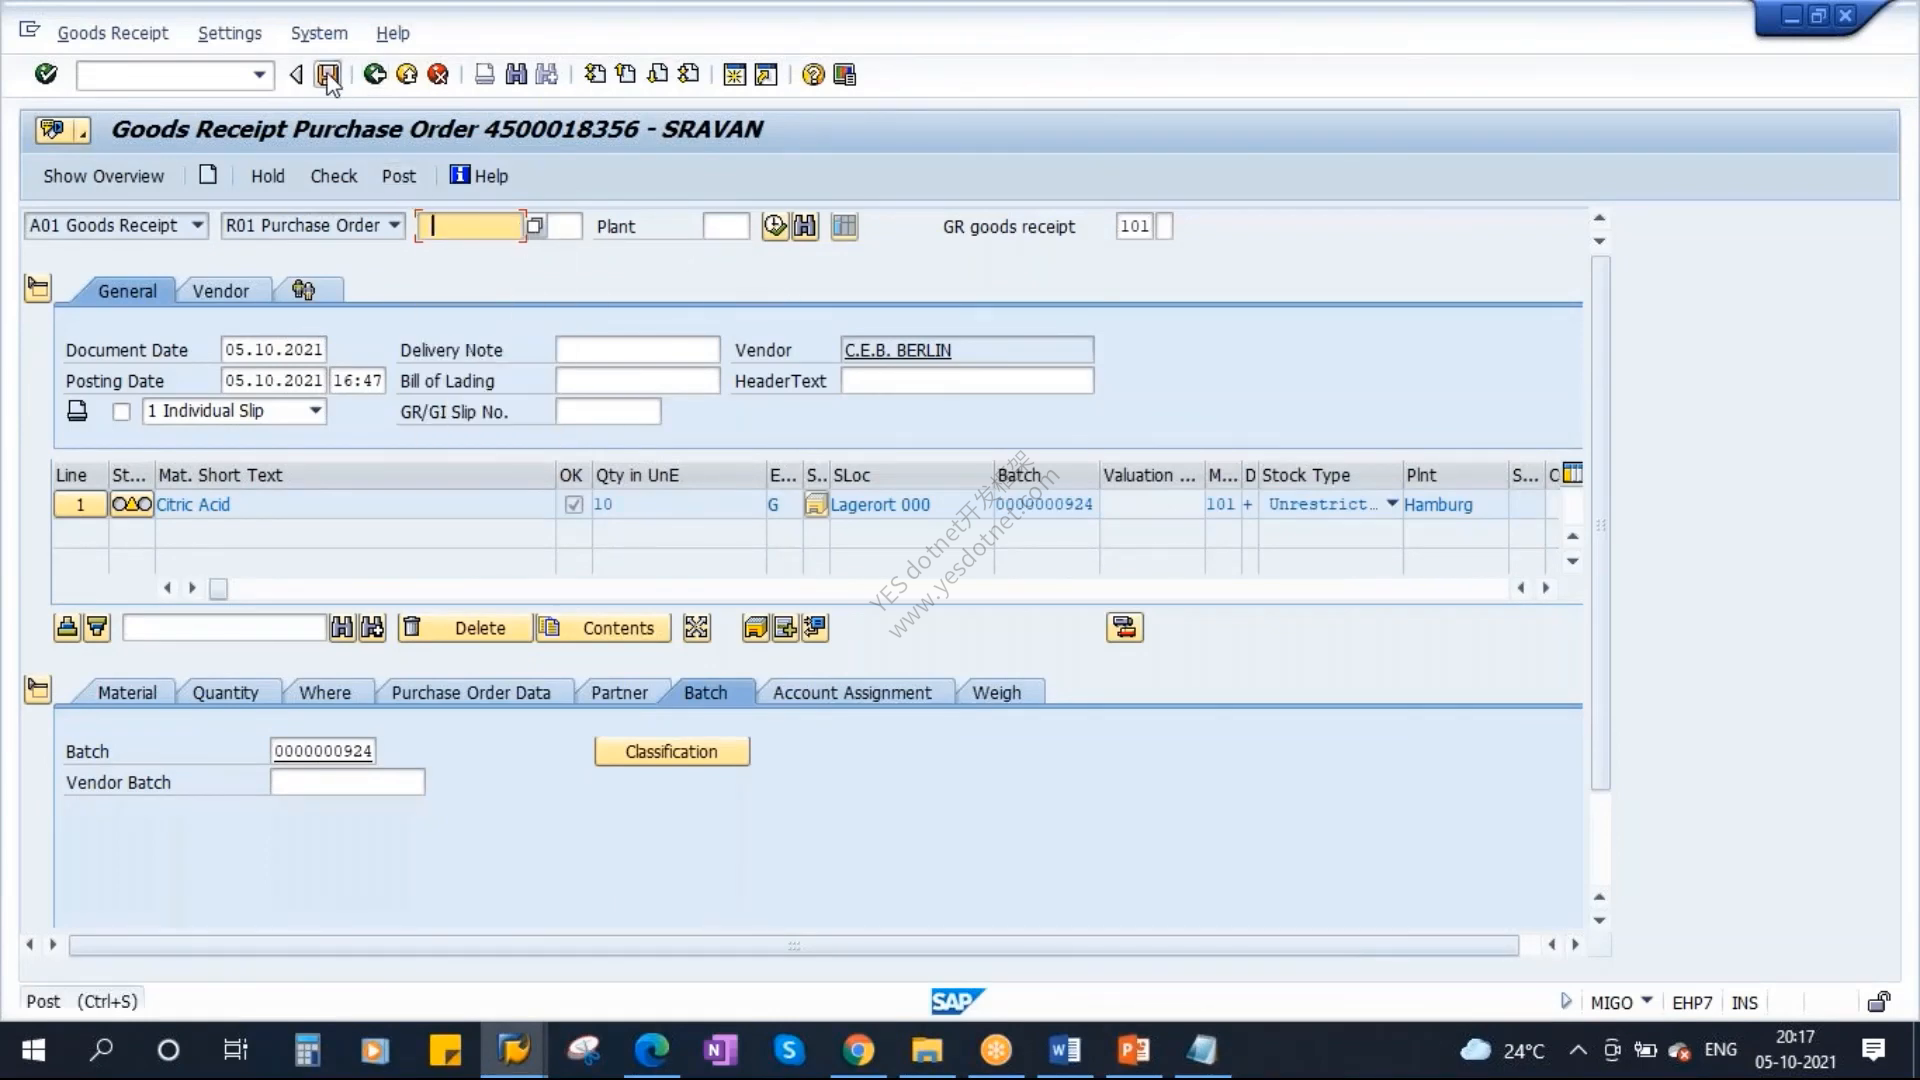Click Show Overview button
The image size is (1920, 1080).
(103, 176)
